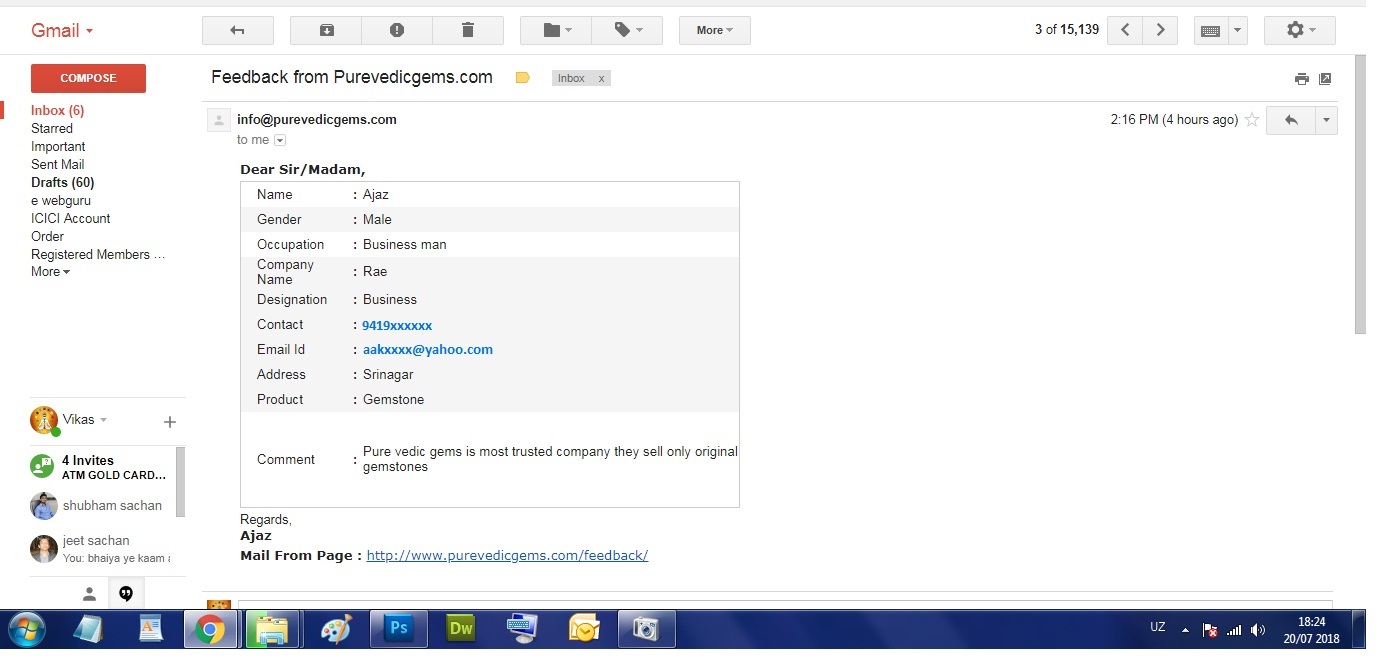This screenshot has width=1378, height=657.
Task: Open the Inbox (6) folder
Action: pos(57,111)
